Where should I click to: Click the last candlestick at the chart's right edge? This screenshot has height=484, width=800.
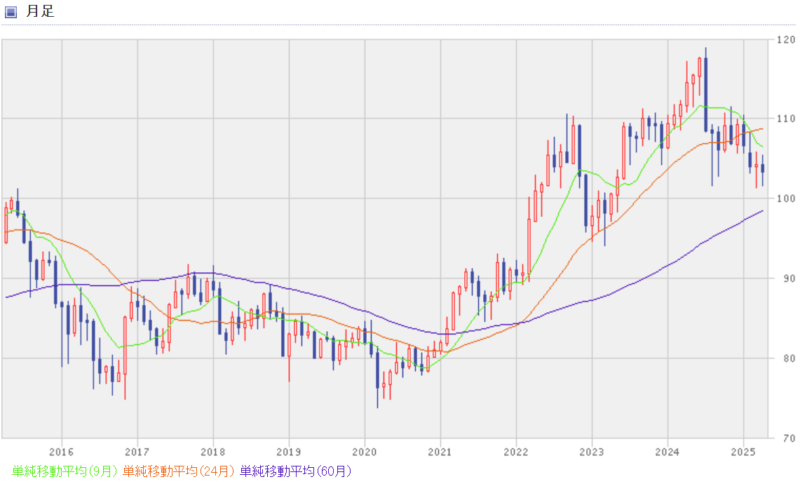(x=763, y=168)
